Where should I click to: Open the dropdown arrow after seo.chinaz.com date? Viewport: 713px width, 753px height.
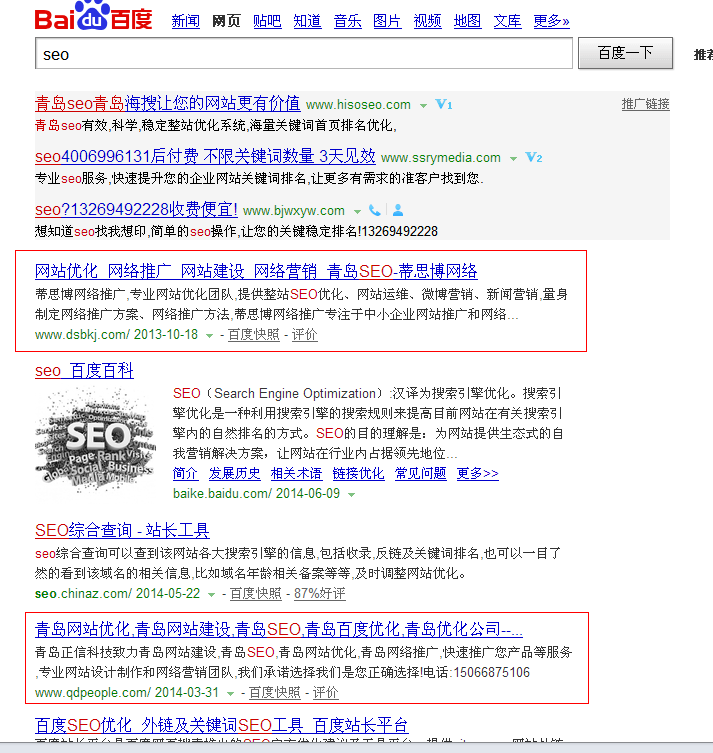(211, 595)
